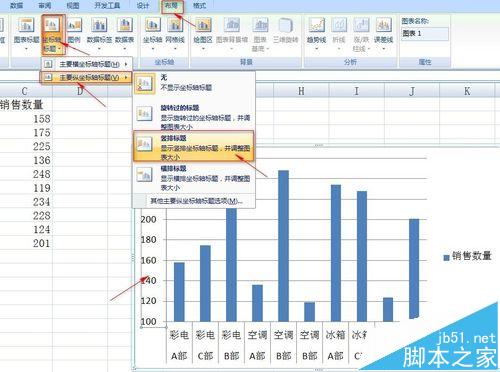Select the cell containing 201
Screen dimensions: 500x372
point(26,243)
